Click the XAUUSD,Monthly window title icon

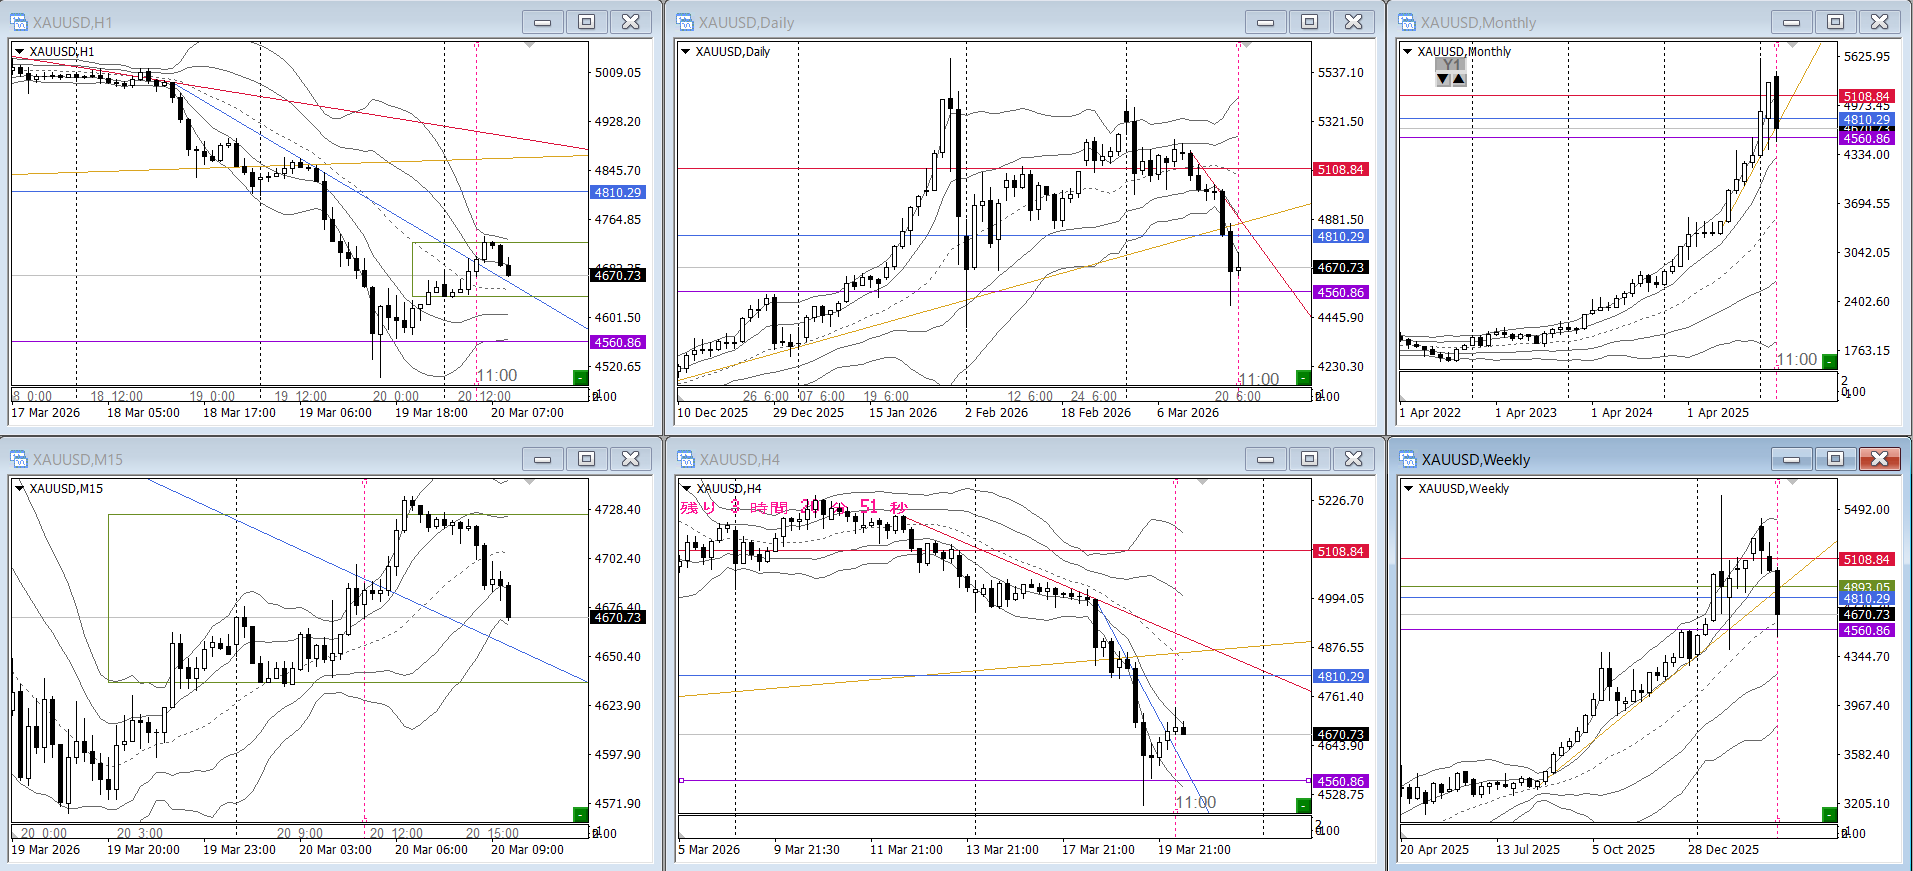pos(1407,22)
